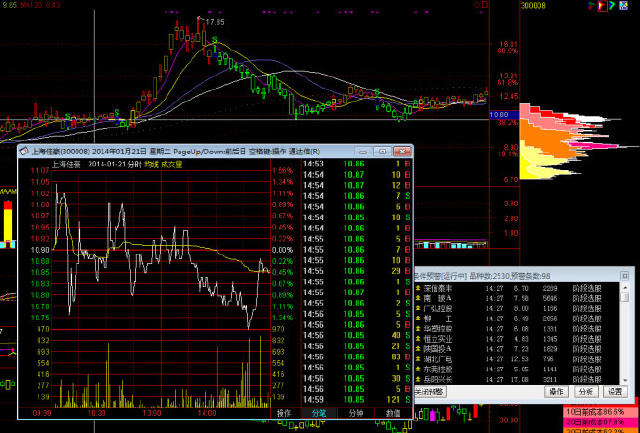The height and width of the screenshot is (433, 640).
Task: Click the 14:56 tick with volume 40 S
Action: click(x=357, y=335)
